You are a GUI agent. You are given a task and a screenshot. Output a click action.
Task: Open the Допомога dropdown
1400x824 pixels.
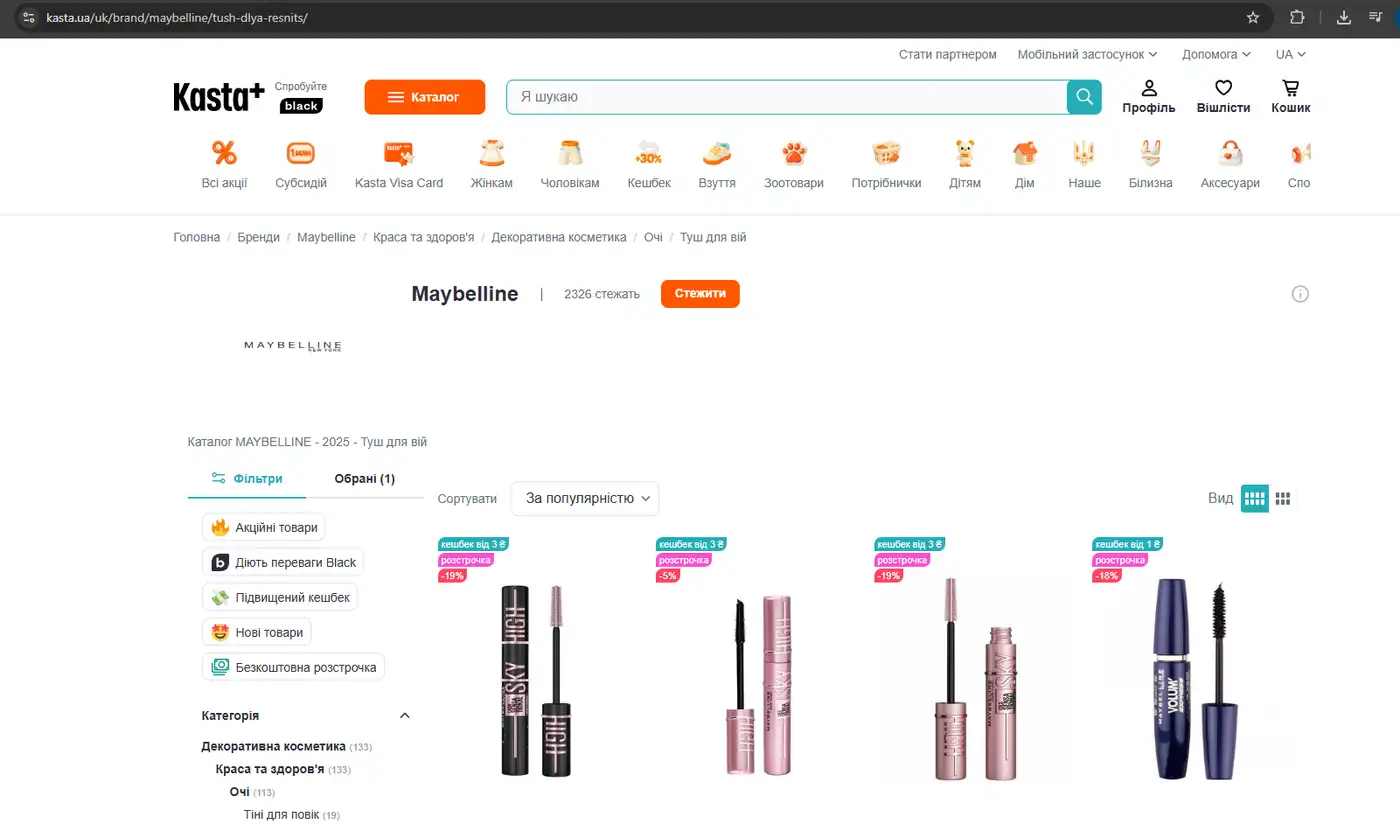click(x=1216, y=54)
